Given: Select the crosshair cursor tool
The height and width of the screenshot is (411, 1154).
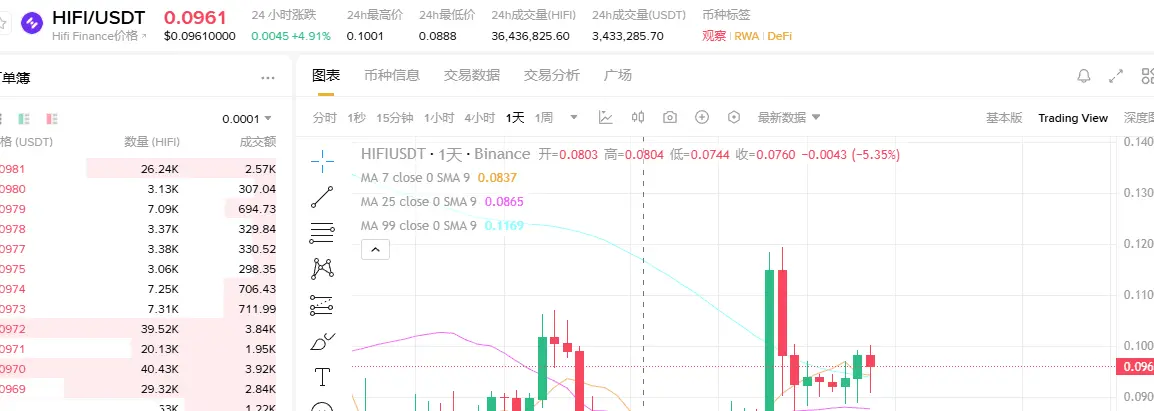Looking at the screenshot, I should (x=322, y=159).
